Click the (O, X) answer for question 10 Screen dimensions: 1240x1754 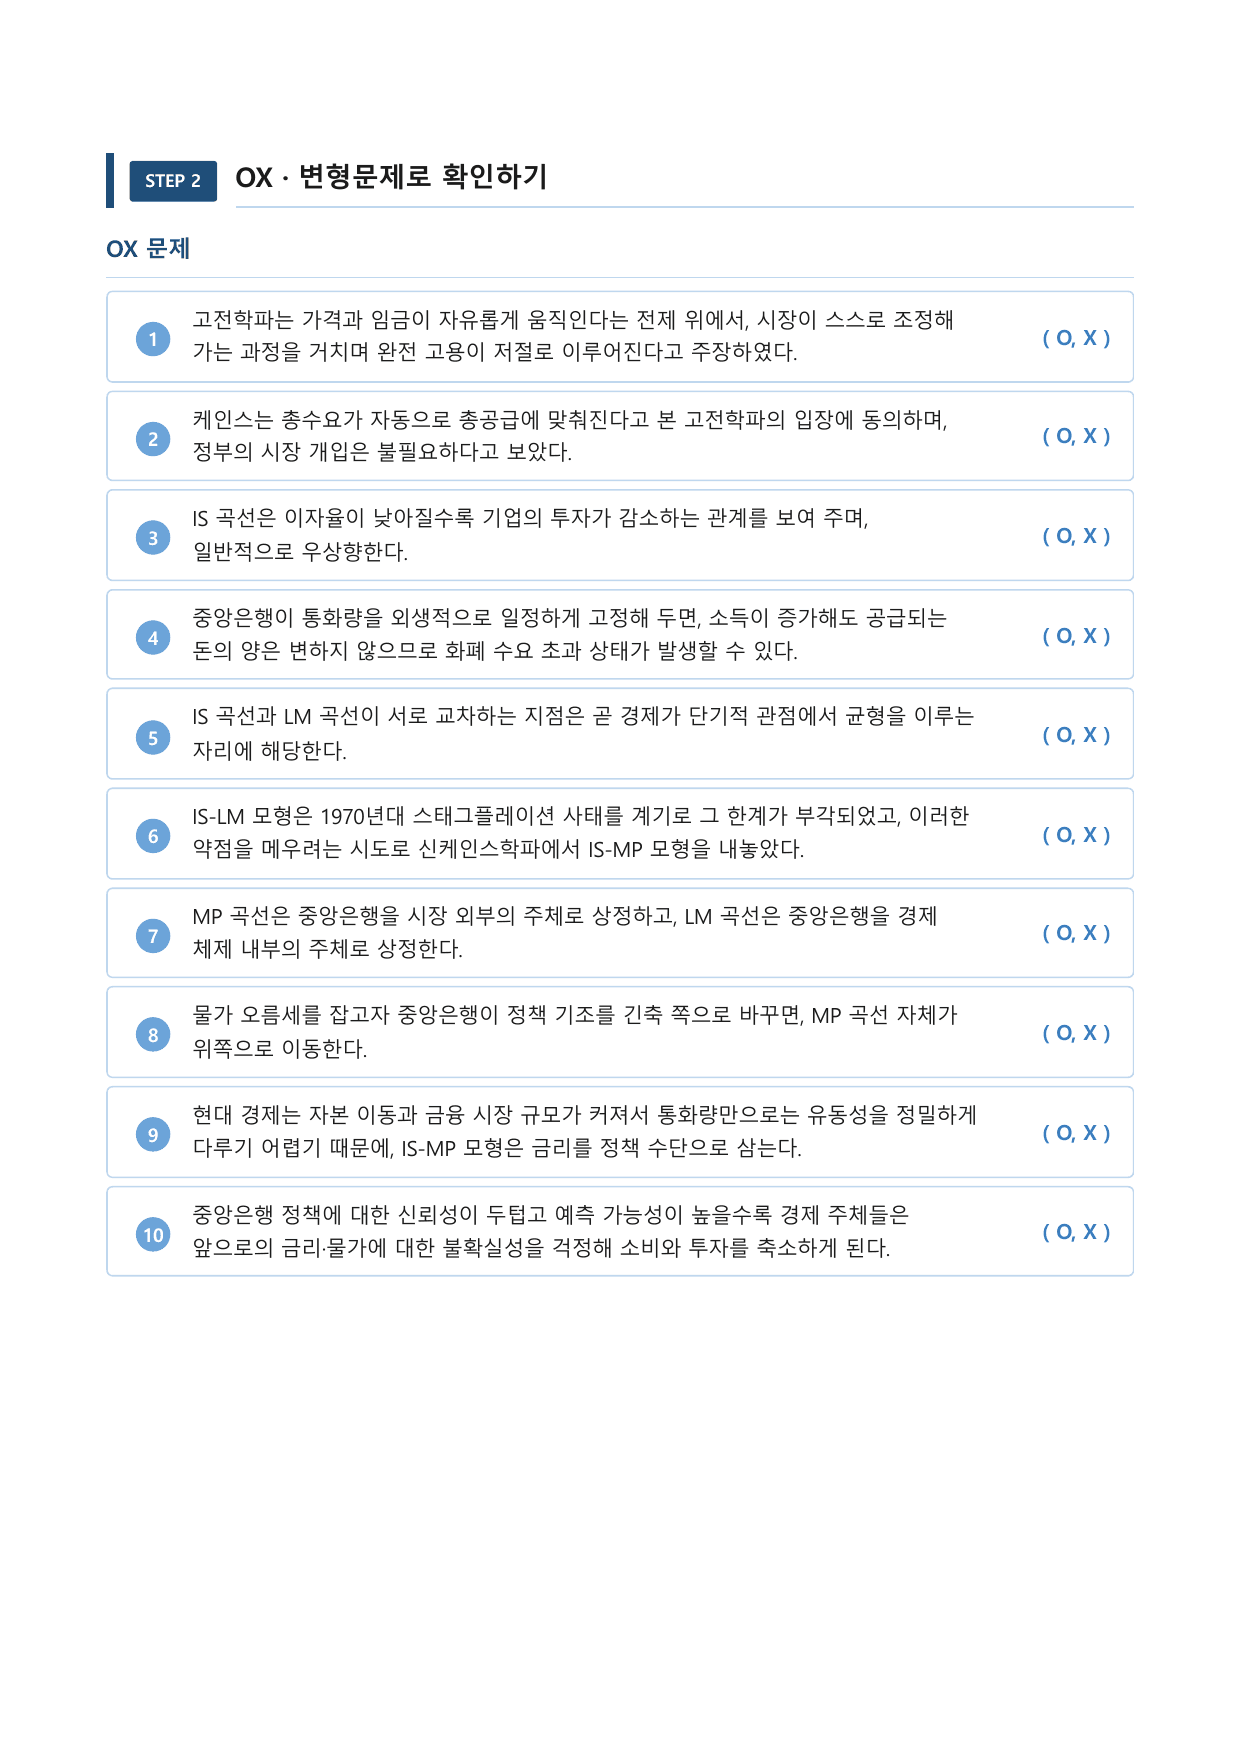pos(1076,1232)
